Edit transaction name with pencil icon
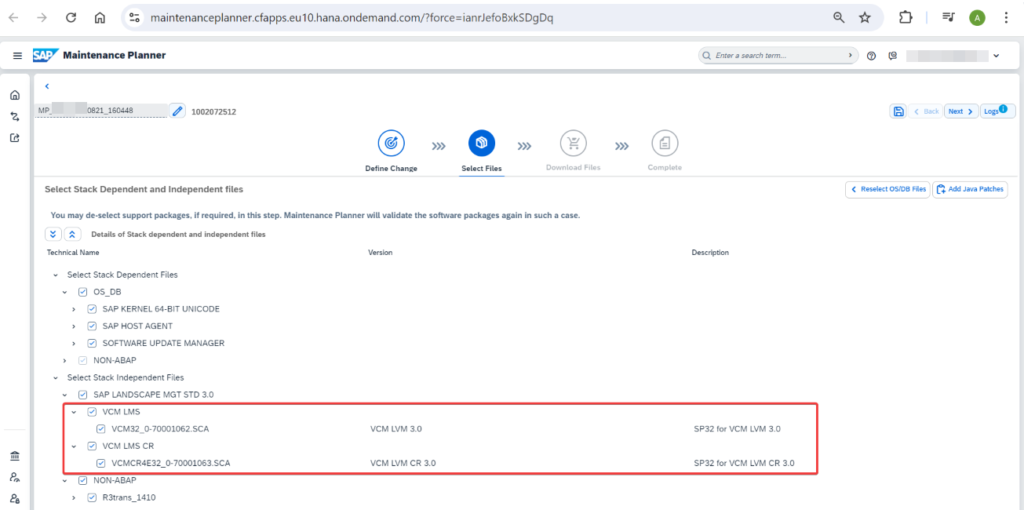Image resolution: width=1024 pixels, height=510 pixels. pyautogui.click(x=178, y=111)
